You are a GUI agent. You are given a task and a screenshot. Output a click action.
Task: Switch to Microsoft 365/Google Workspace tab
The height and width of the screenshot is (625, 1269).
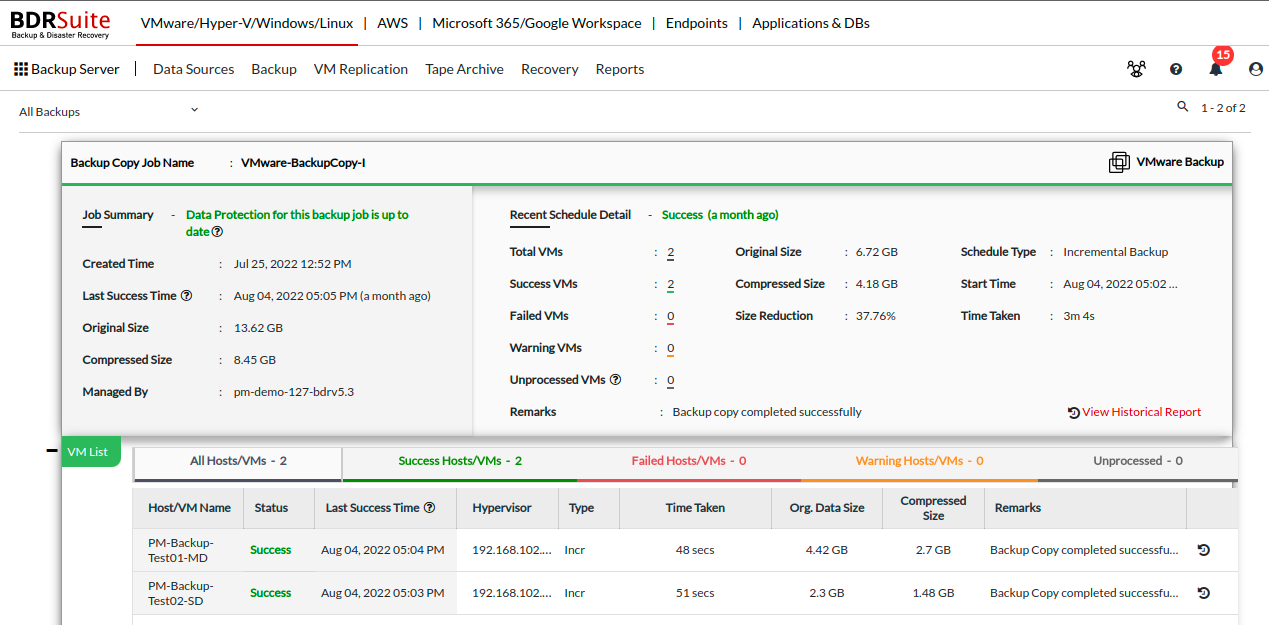[537, 23]
